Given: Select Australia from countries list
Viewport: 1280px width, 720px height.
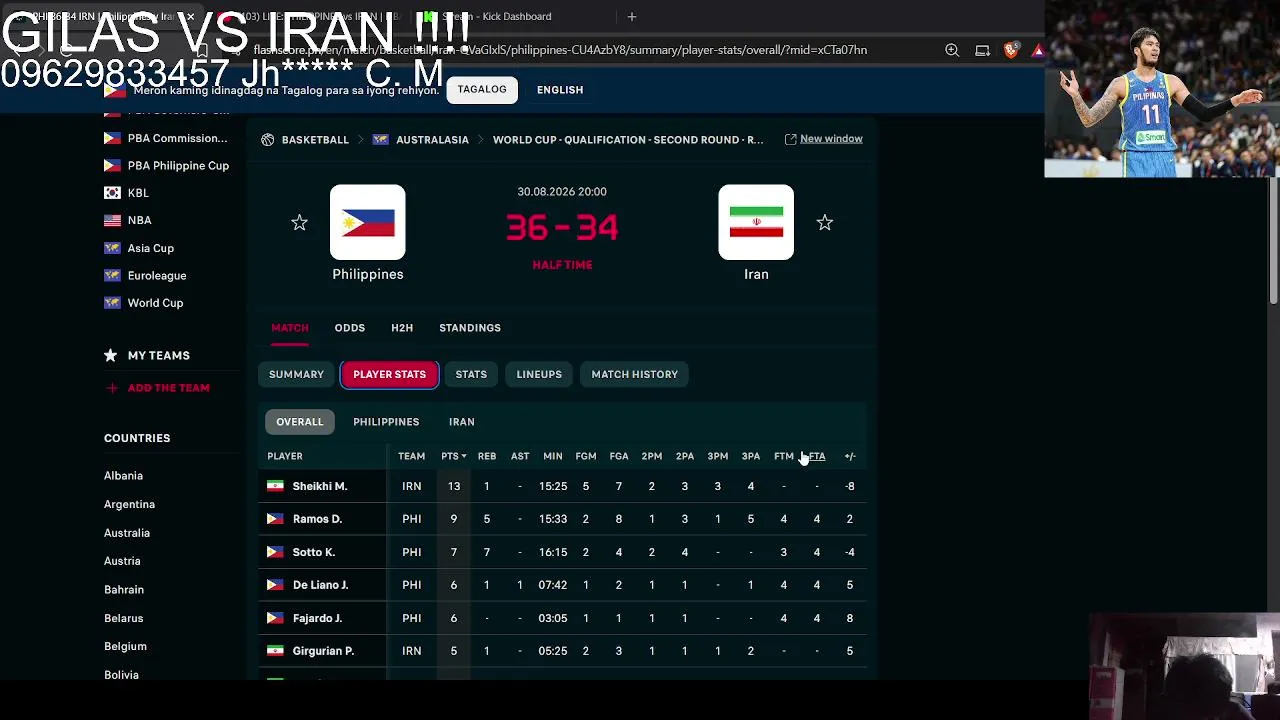Looking at the screenshot, I should (127, 533).
